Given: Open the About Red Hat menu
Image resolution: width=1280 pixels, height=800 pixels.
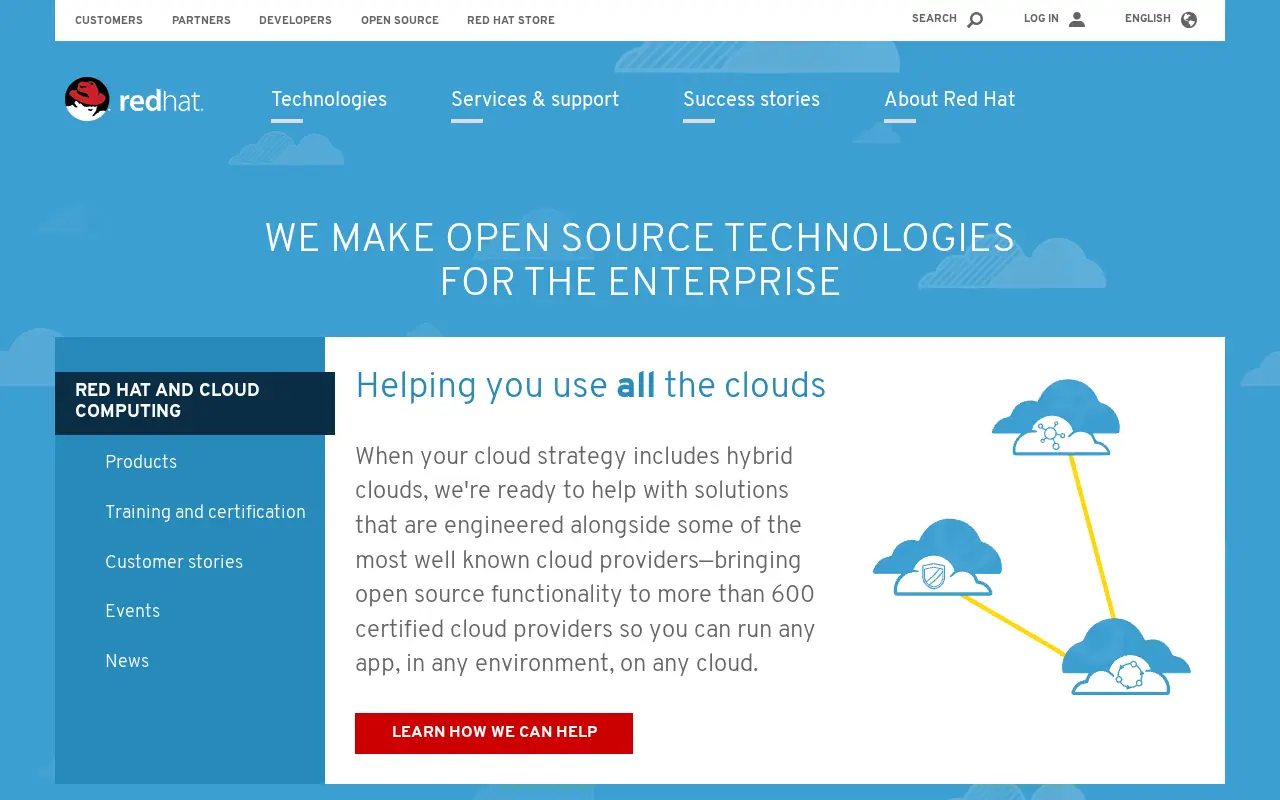Looking at the screenshot, I should coord(949,99).
